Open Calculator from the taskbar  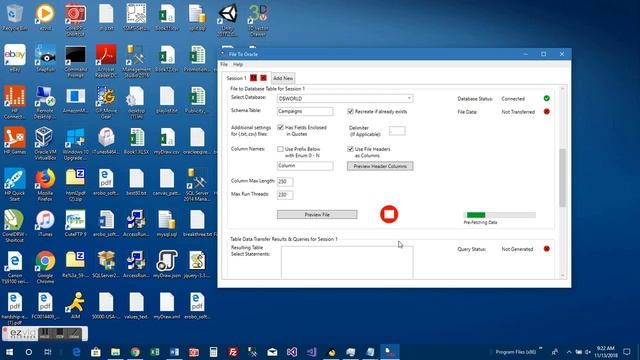(213, 351)
